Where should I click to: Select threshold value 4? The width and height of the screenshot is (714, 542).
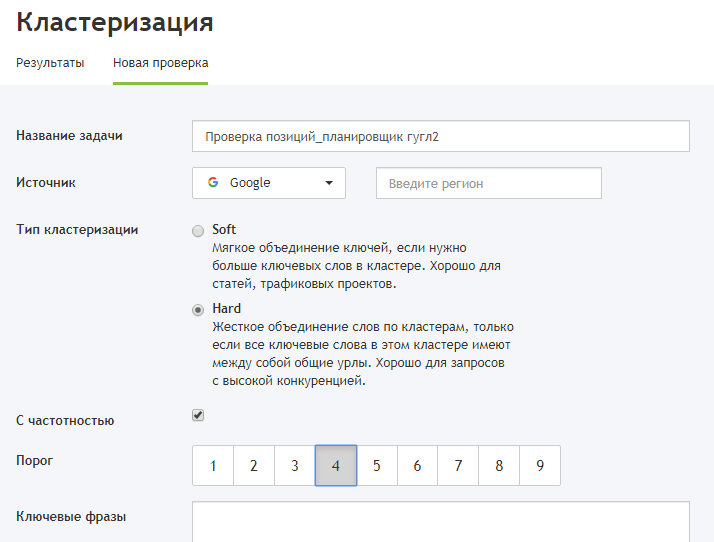pyautogui.click(x=336, y=466)
